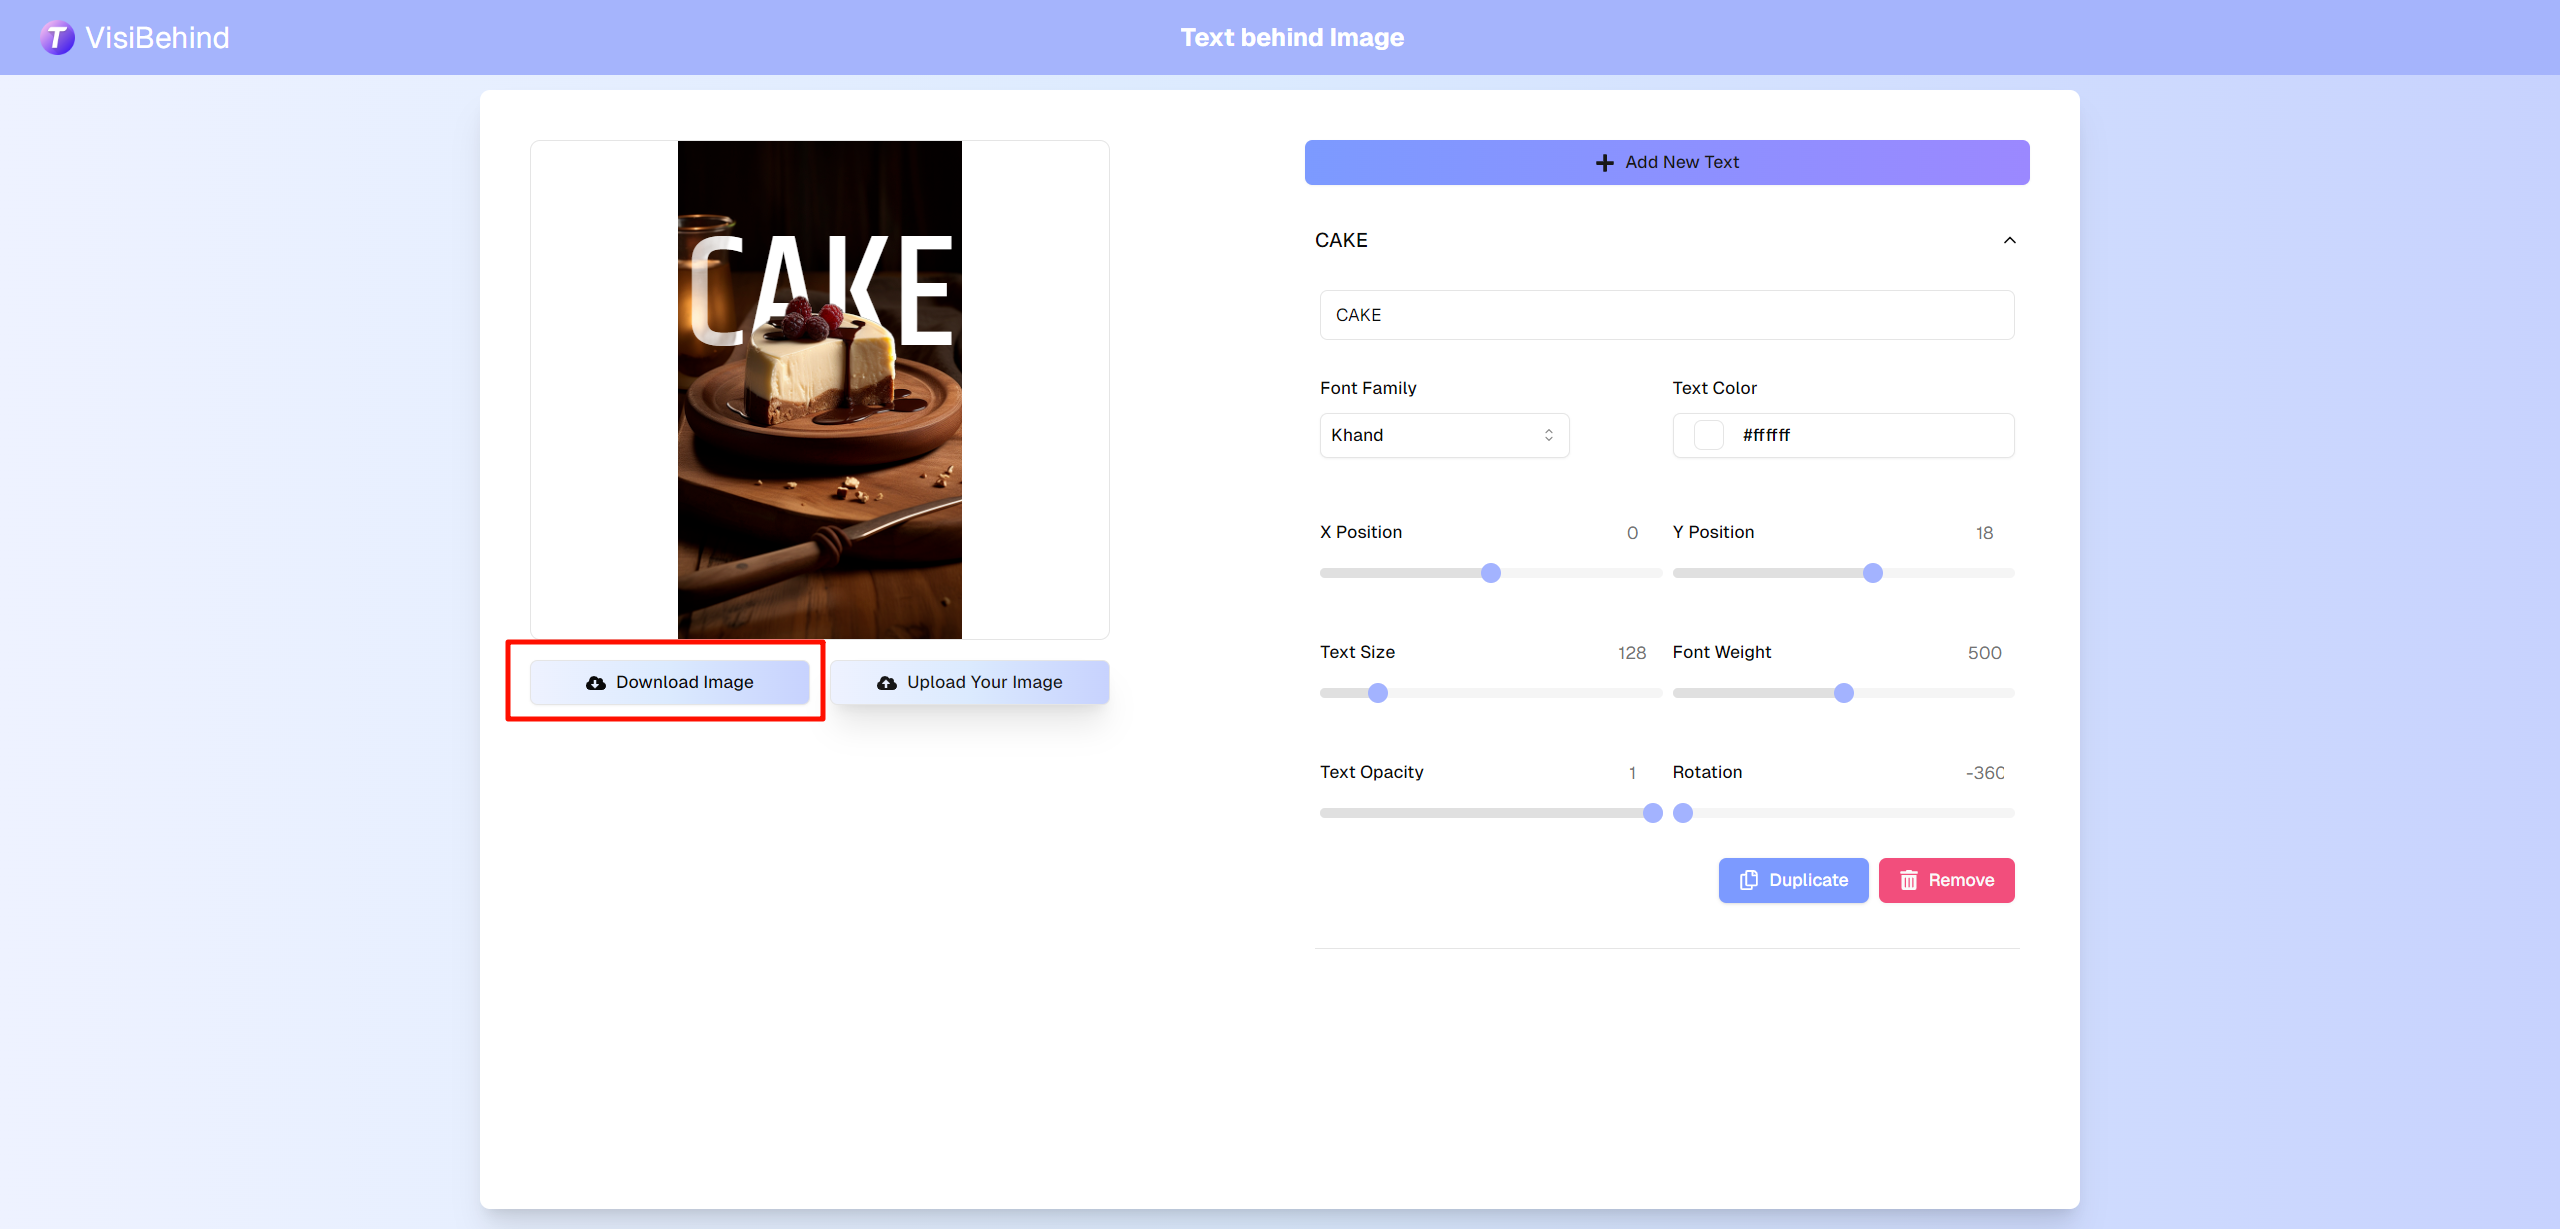Collapse the CAKE section chevron
This screenshot has height=1229, width=2560.
click(2009, 240)
